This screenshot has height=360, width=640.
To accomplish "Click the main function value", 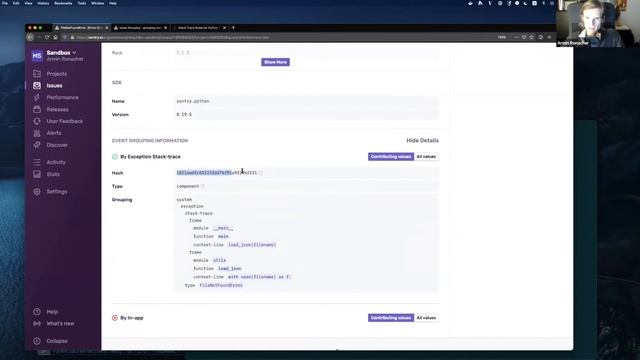I will [x=223, y=236].
